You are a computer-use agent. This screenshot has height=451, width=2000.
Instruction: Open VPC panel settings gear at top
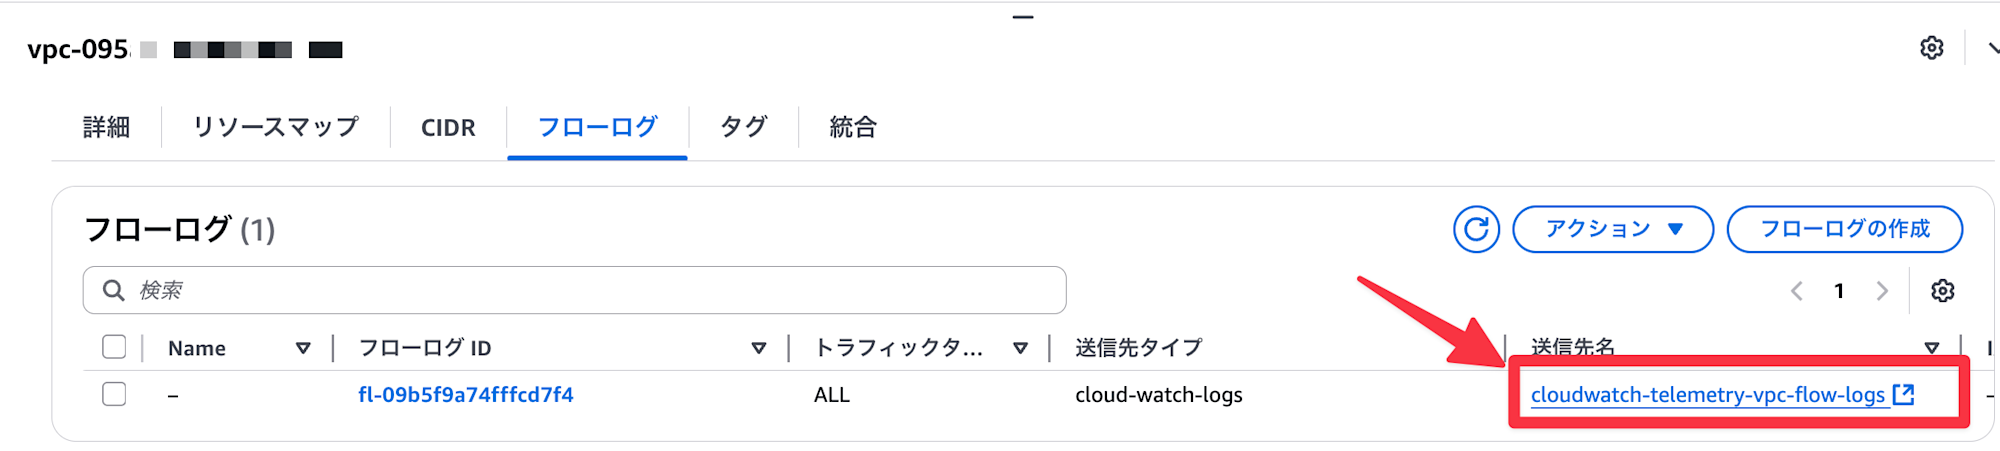point(1932,48)
